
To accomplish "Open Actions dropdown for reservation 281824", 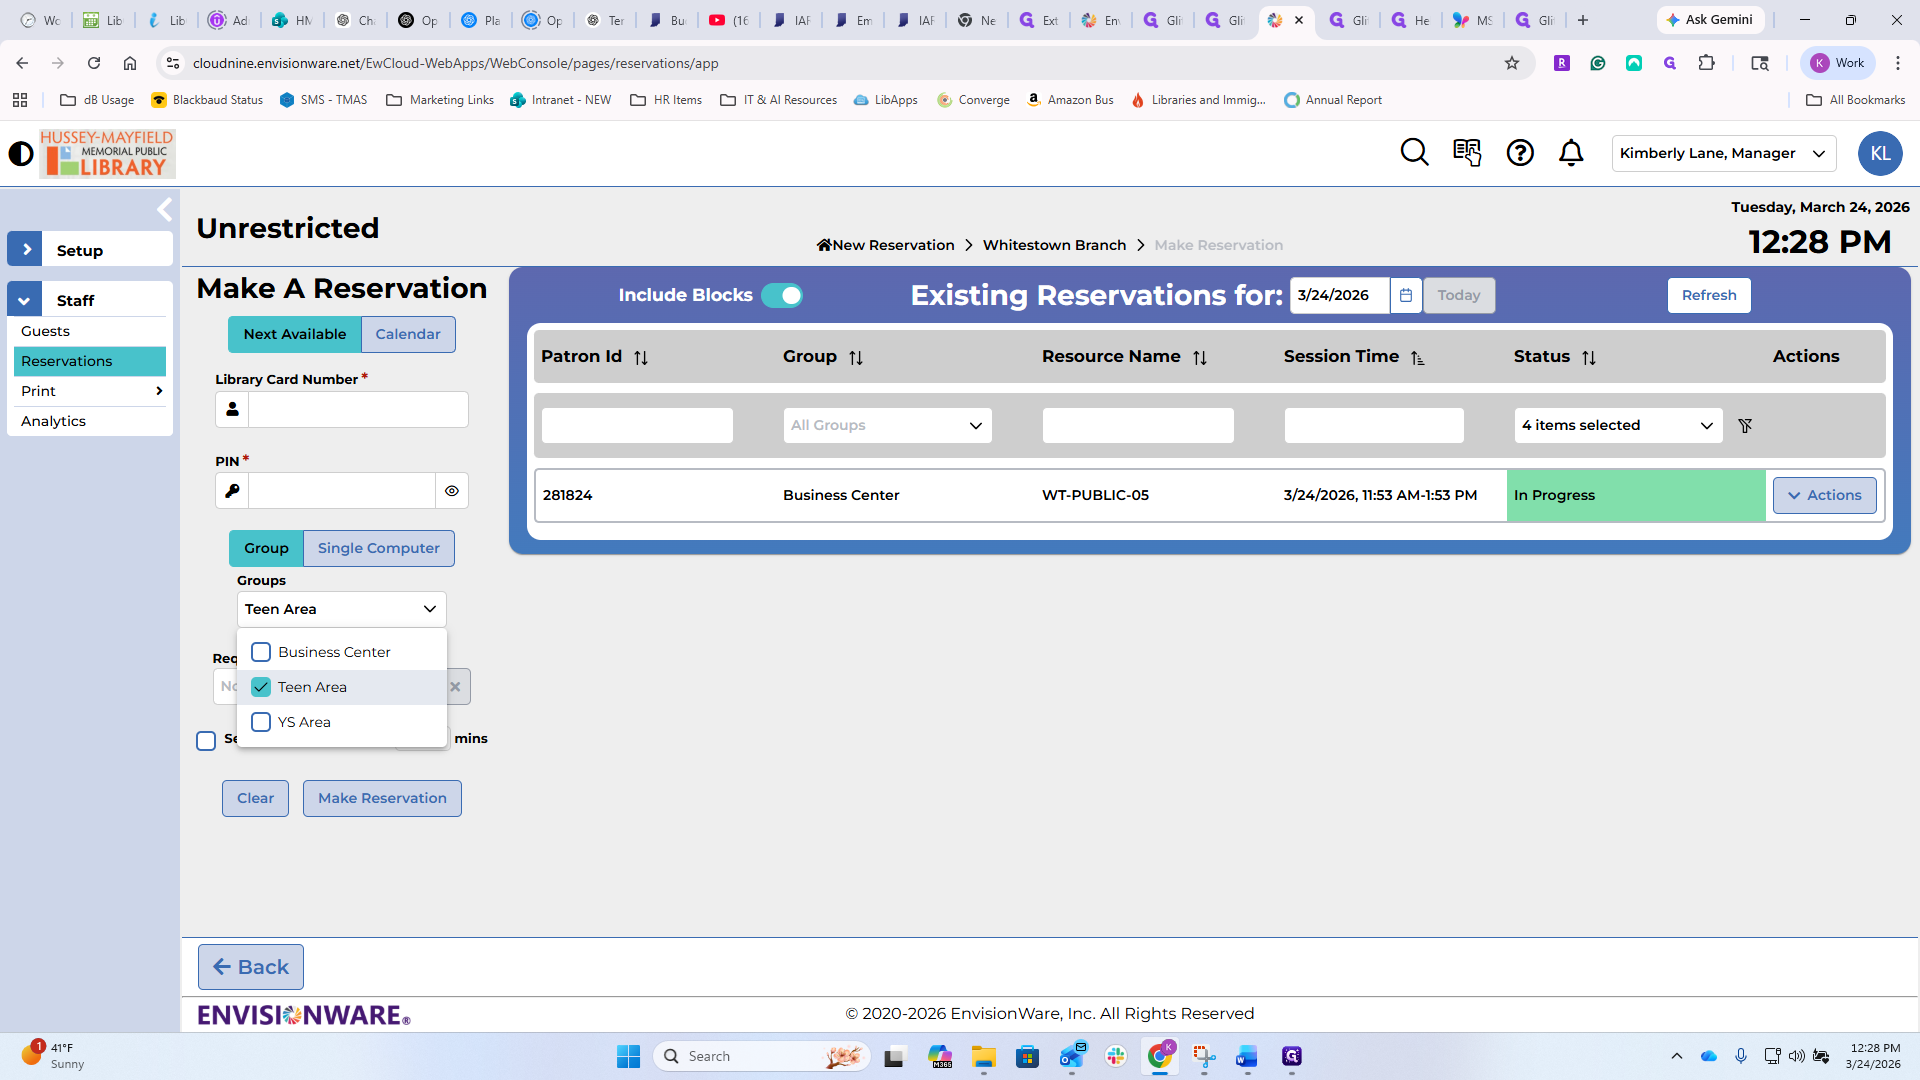I will coord(1824,495).
